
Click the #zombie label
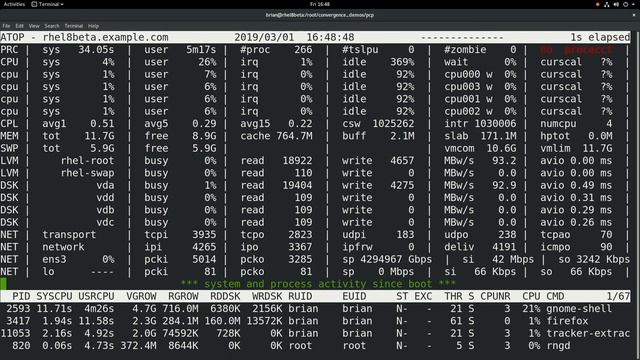click(465, 50)
